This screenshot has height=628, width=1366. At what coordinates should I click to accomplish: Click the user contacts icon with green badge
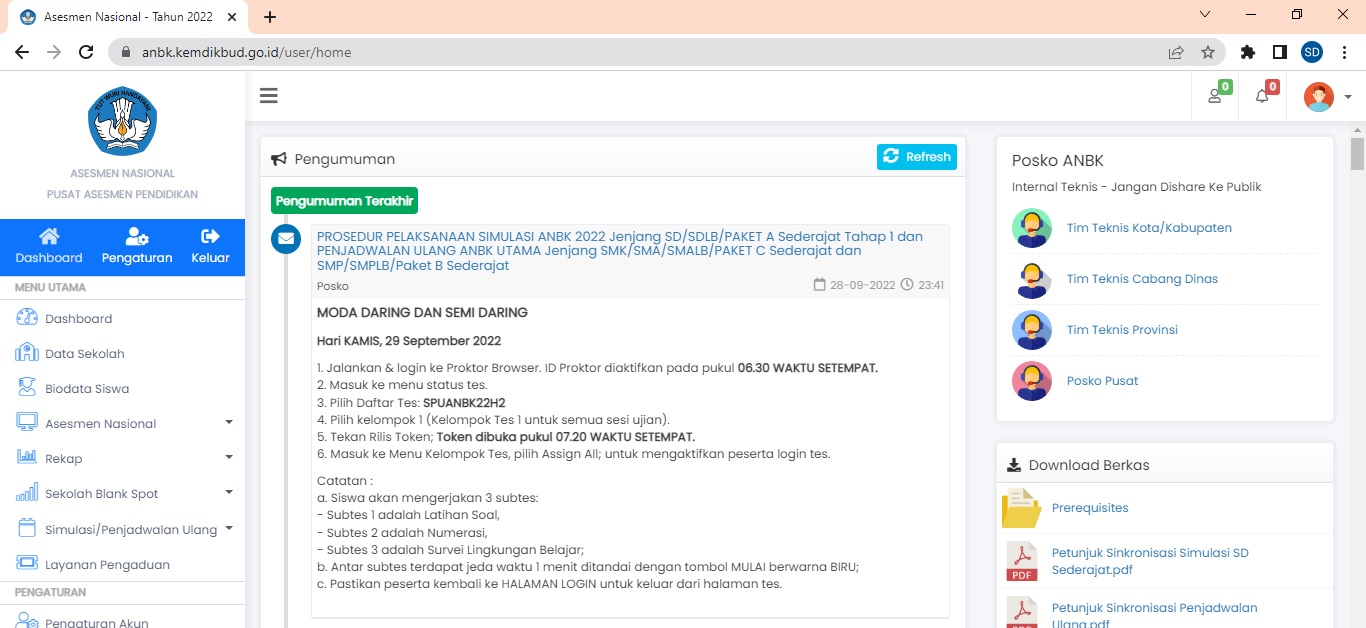1215,96
